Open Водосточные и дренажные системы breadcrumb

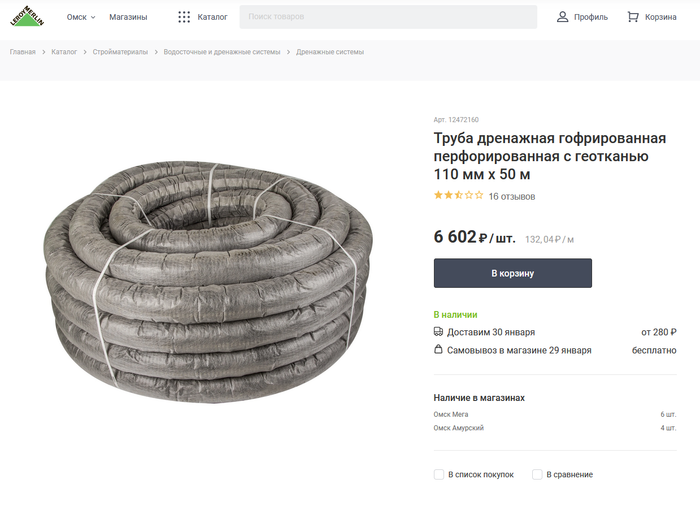(x=221, y=52)
